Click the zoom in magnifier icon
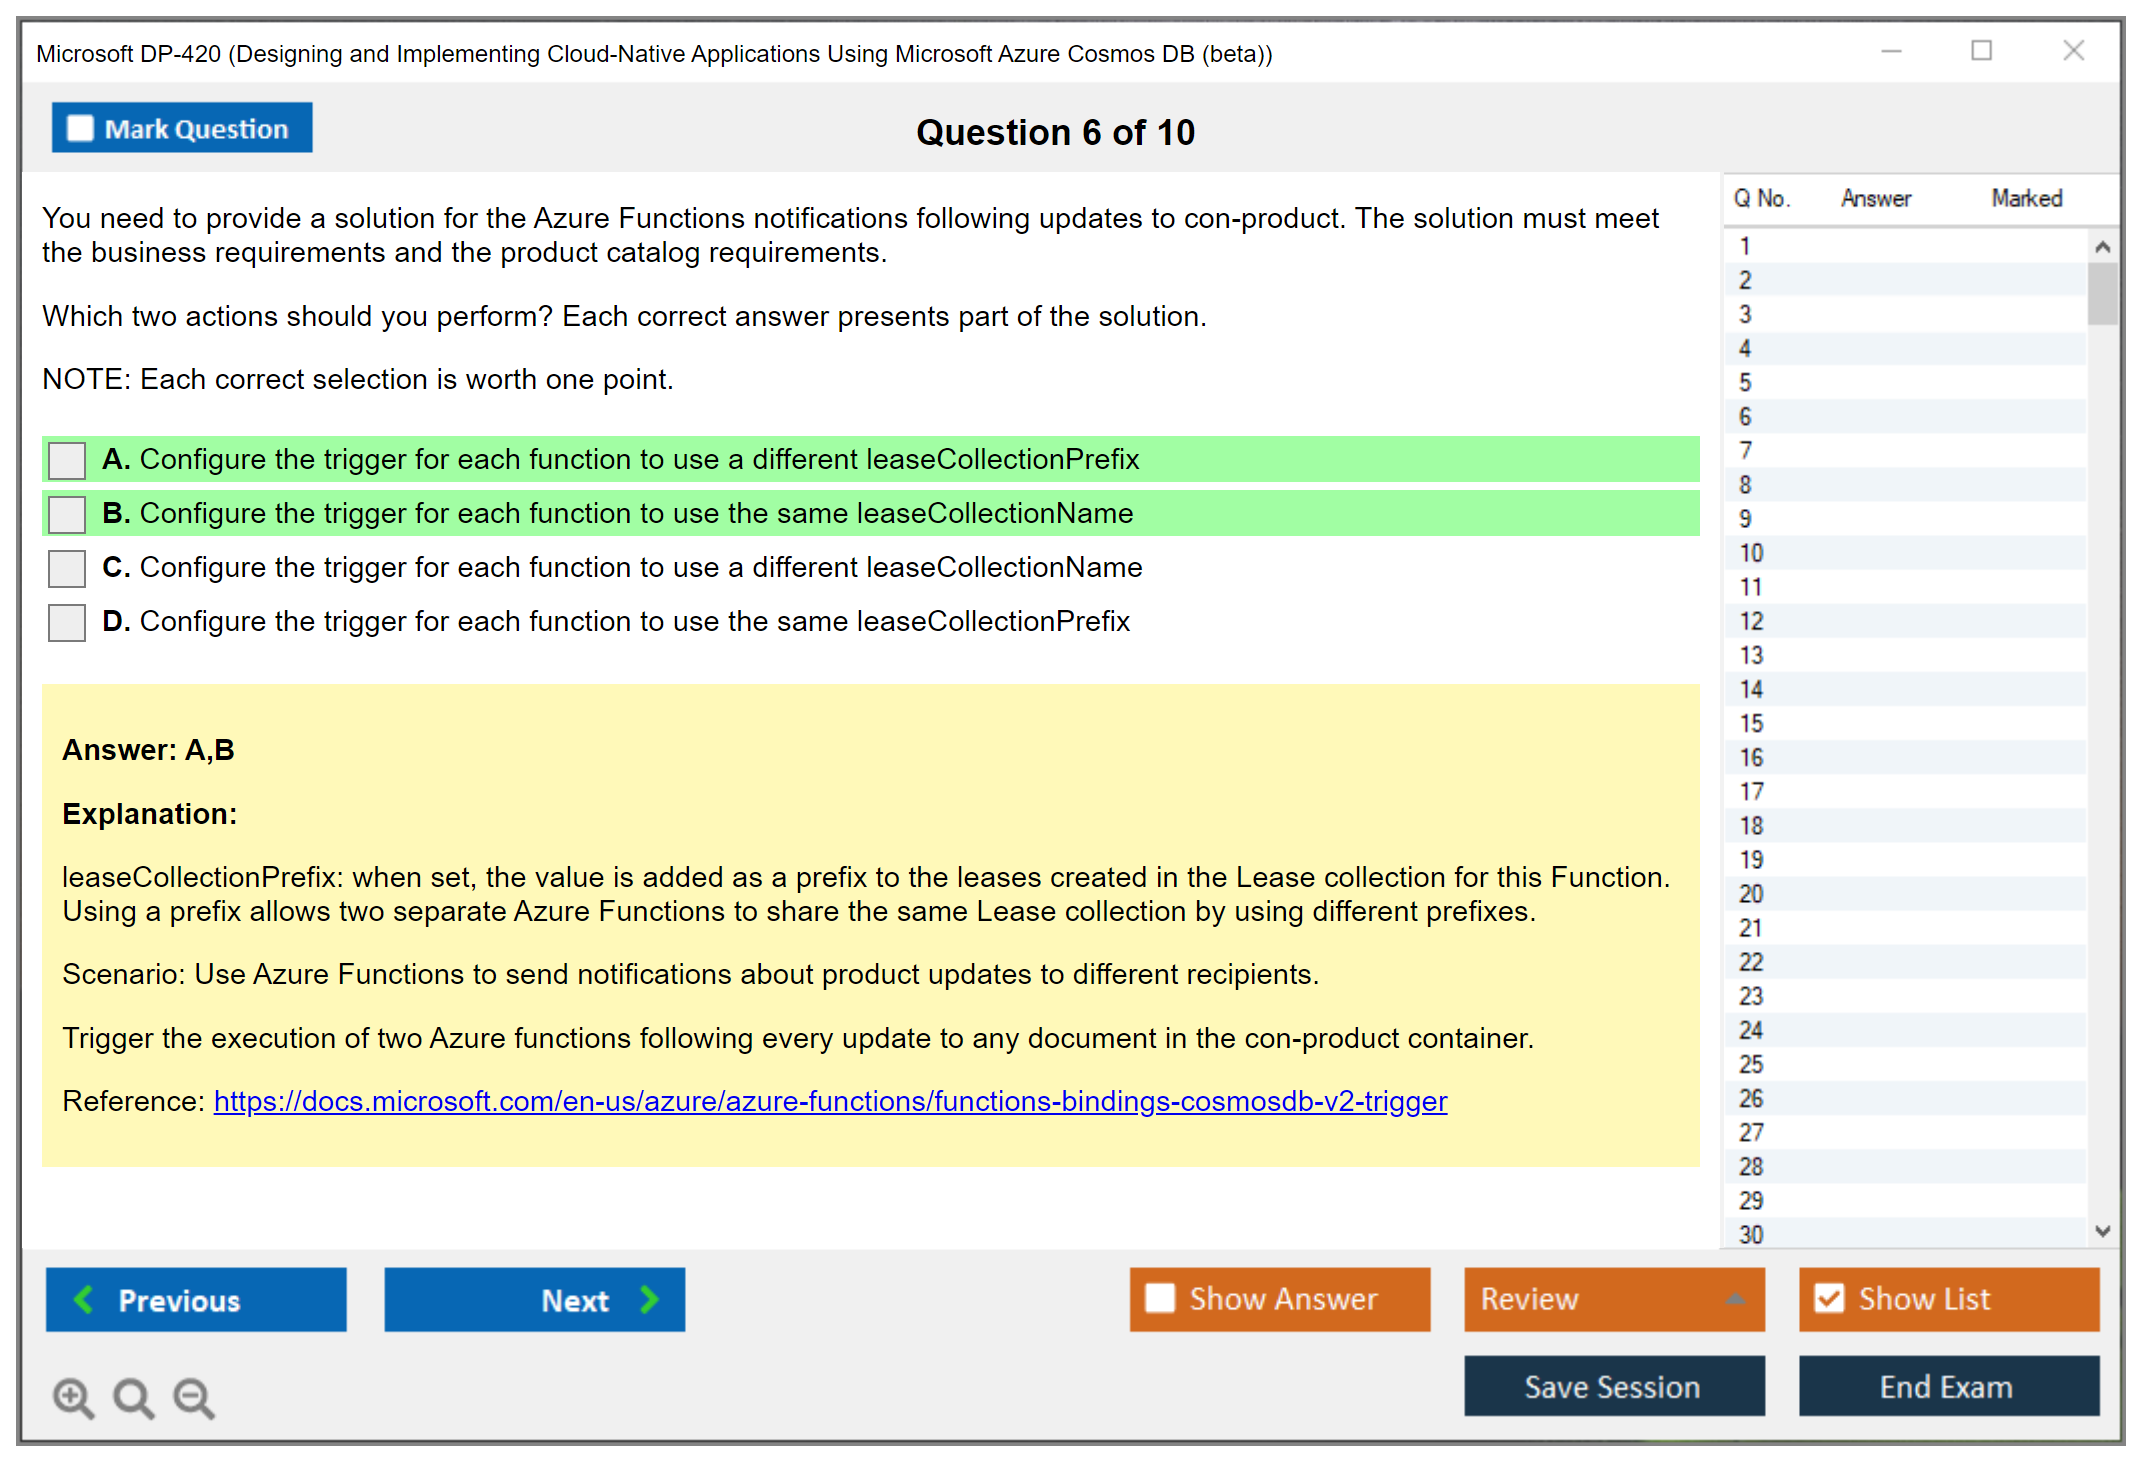The height and width of the screenshot is (1470, 2150). tap(73, 1397)
